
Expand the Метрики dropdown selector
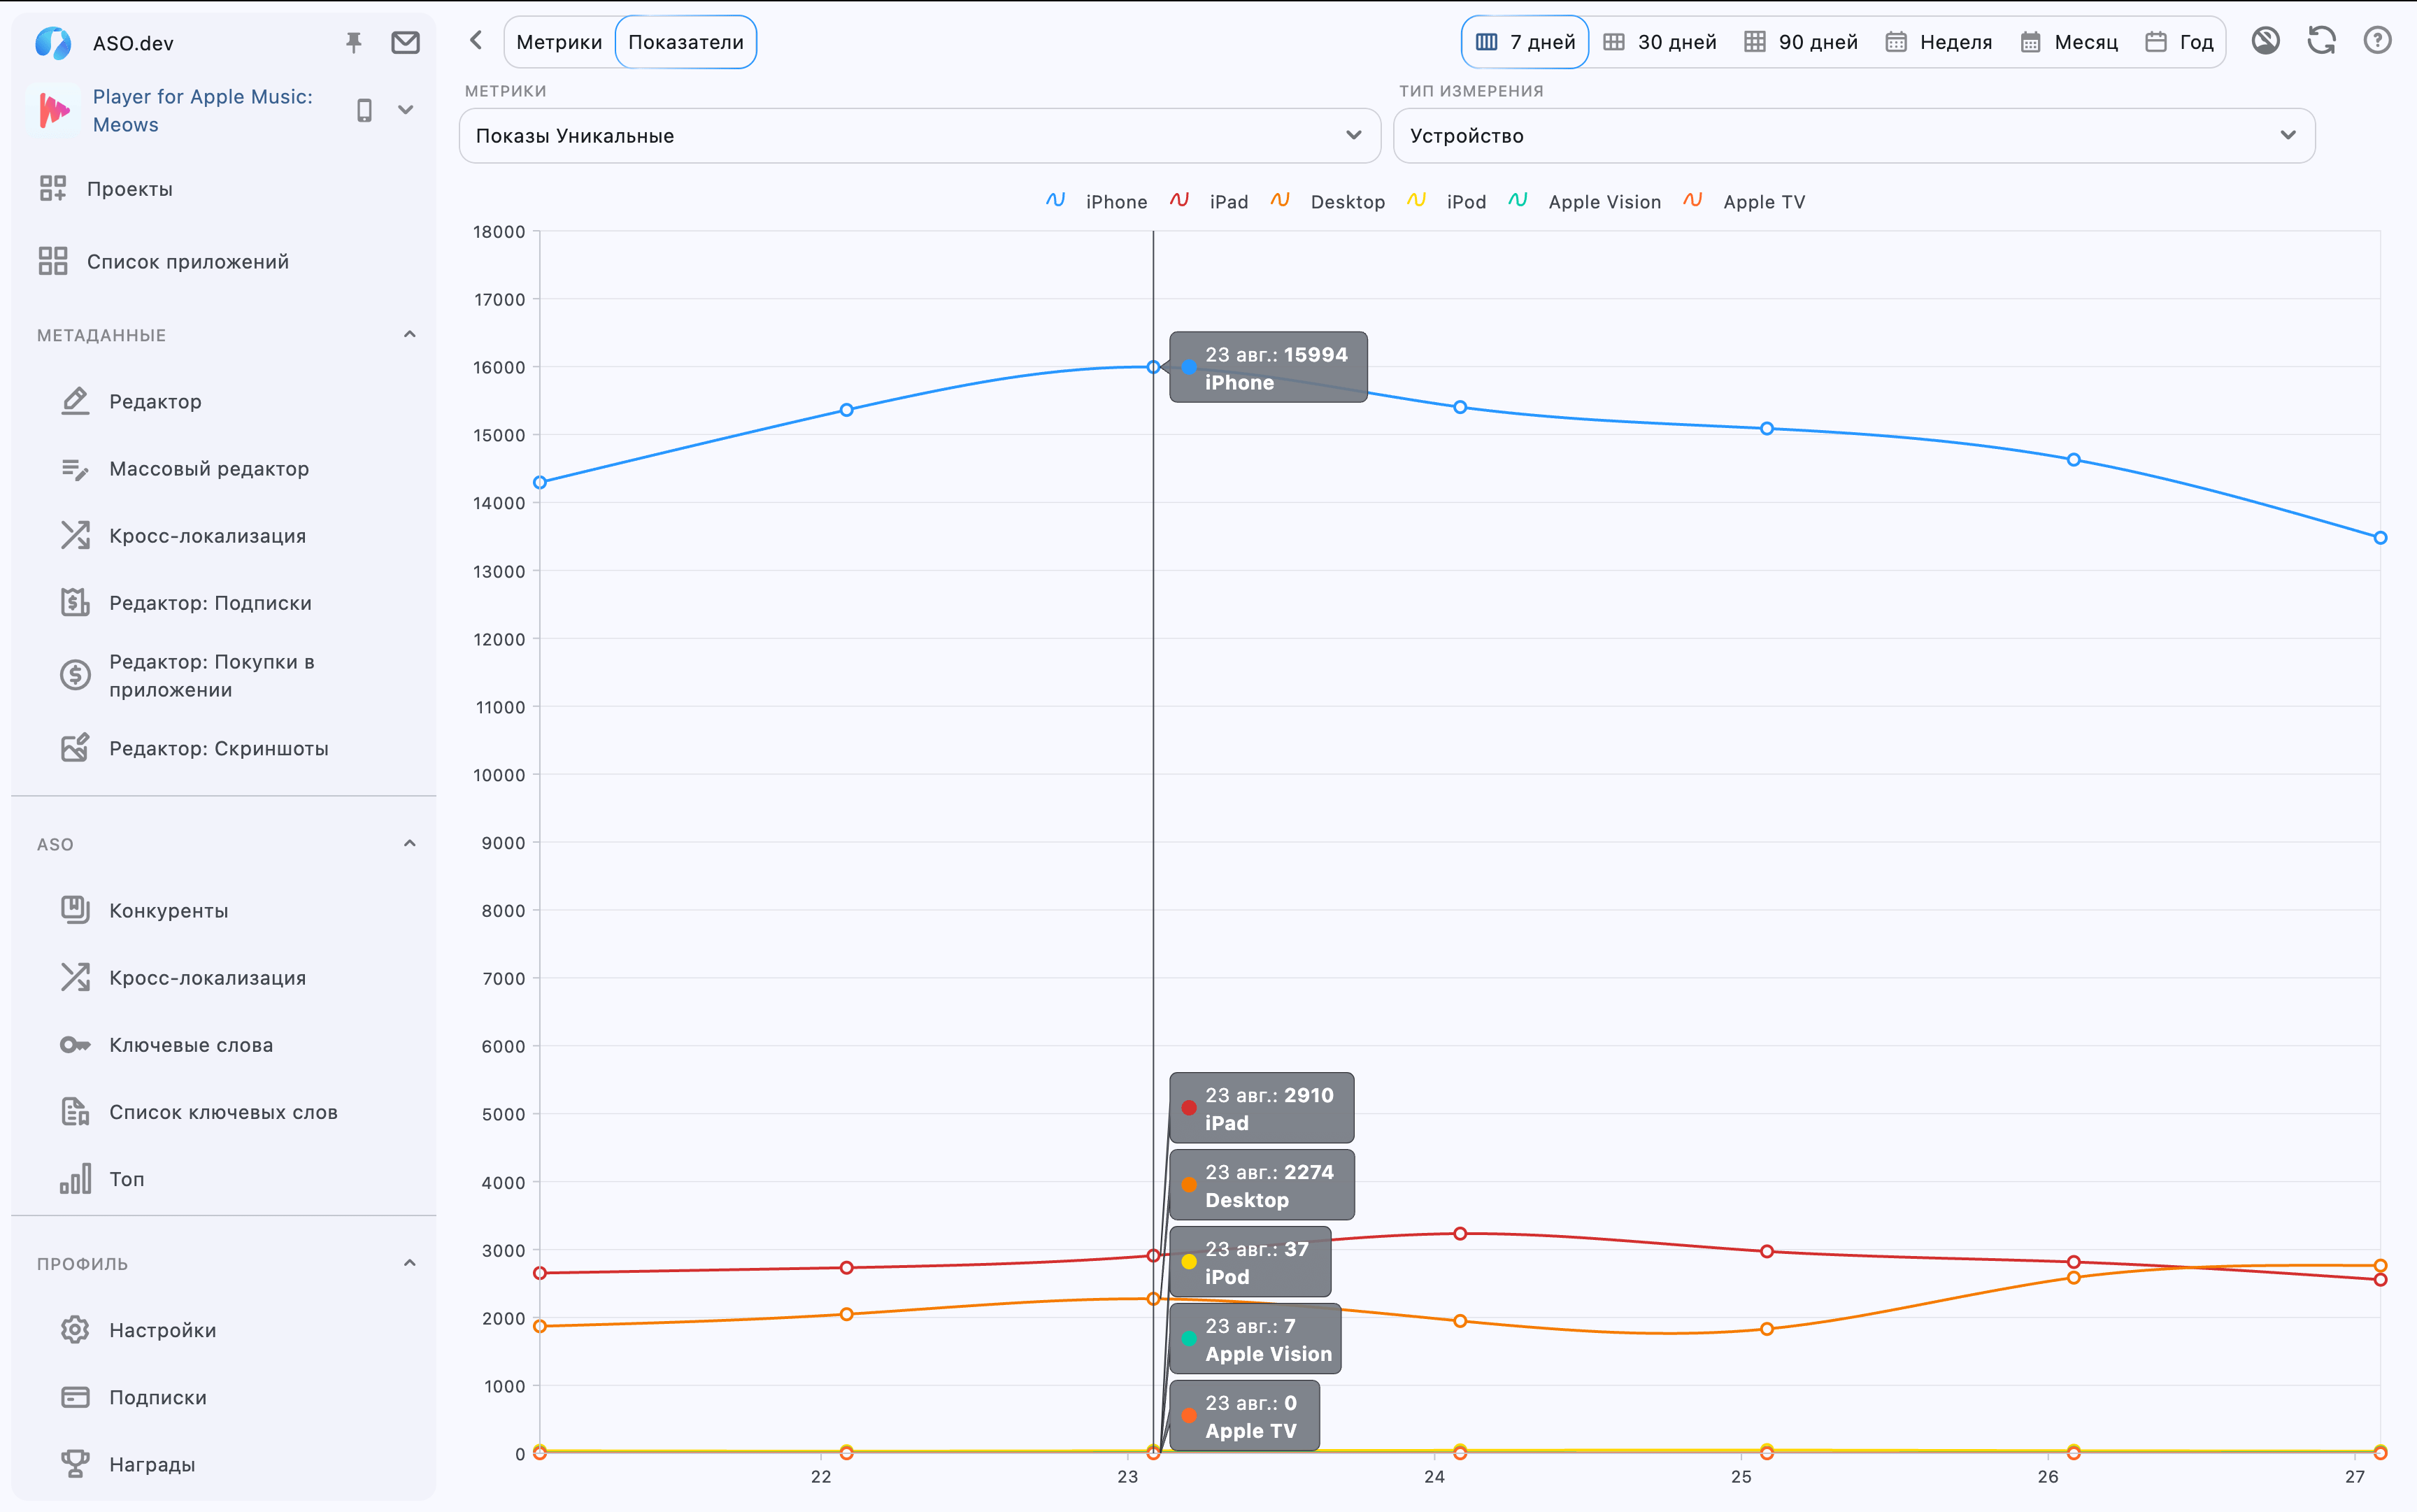point(920,134)
